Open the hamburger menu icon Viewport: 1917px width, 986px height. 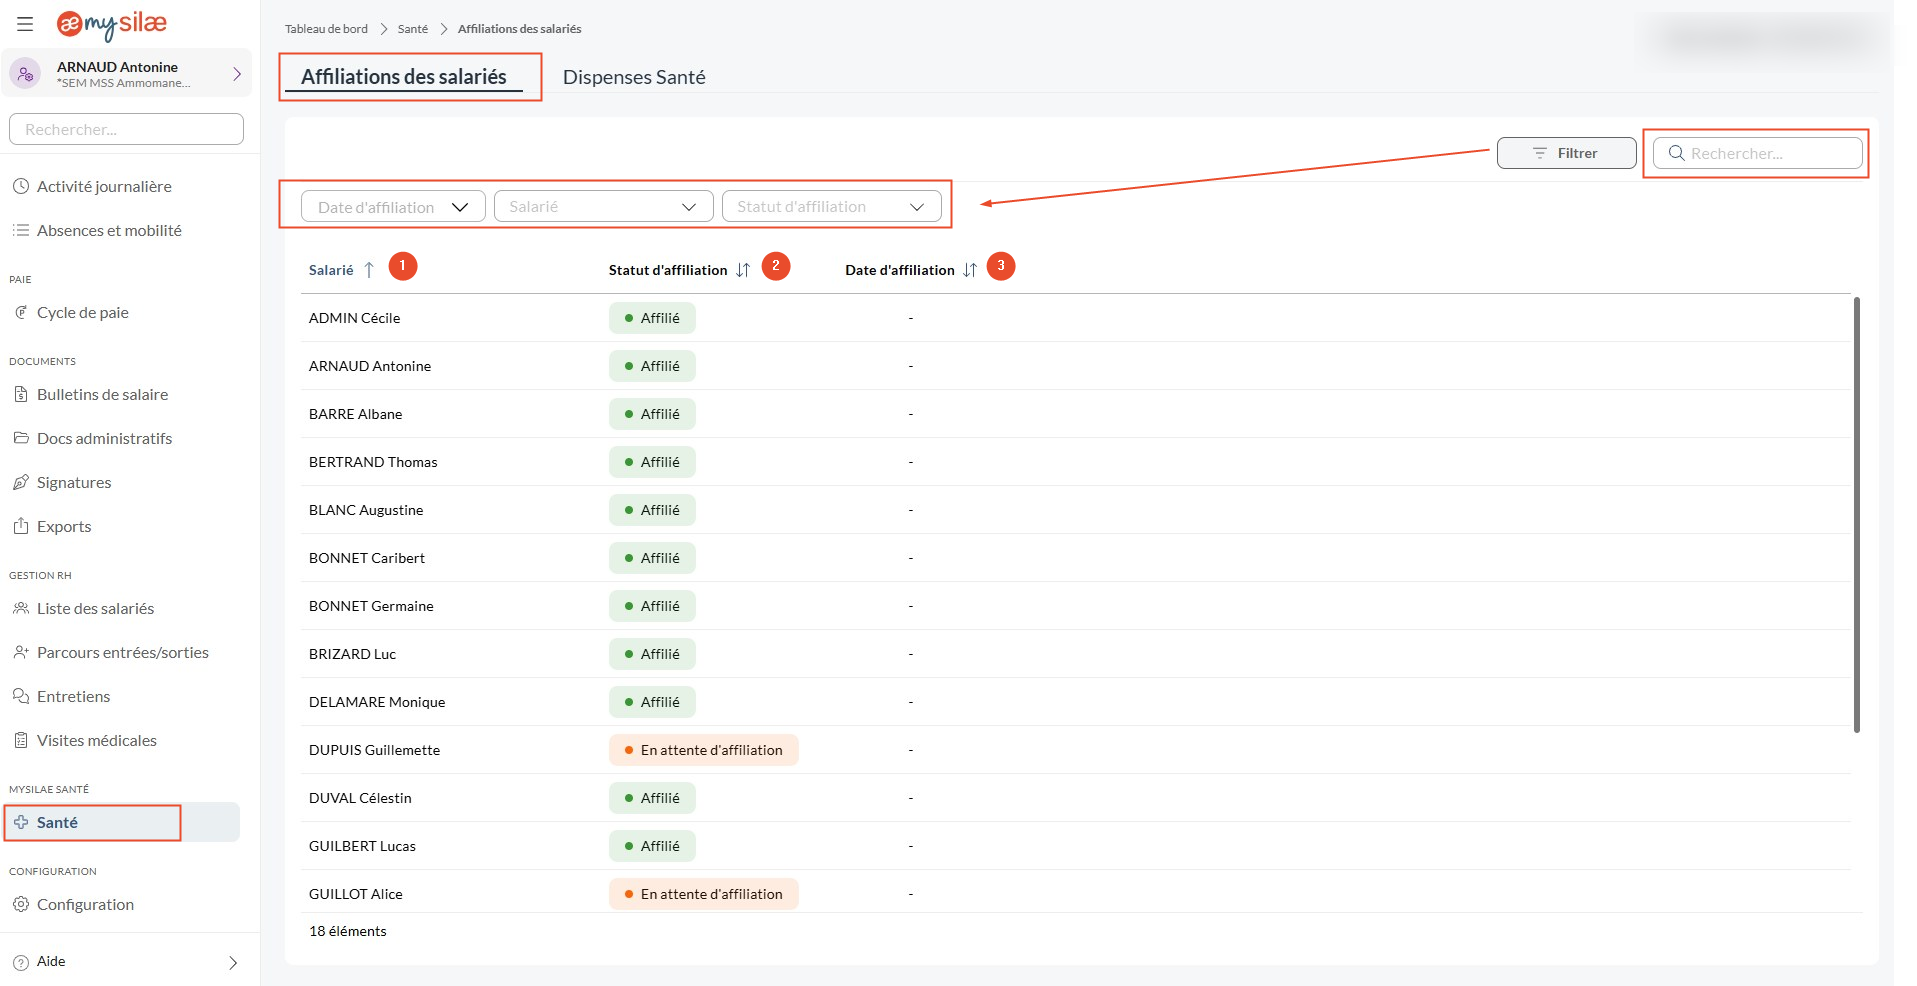pyautogui.click(x=25, y=23)
